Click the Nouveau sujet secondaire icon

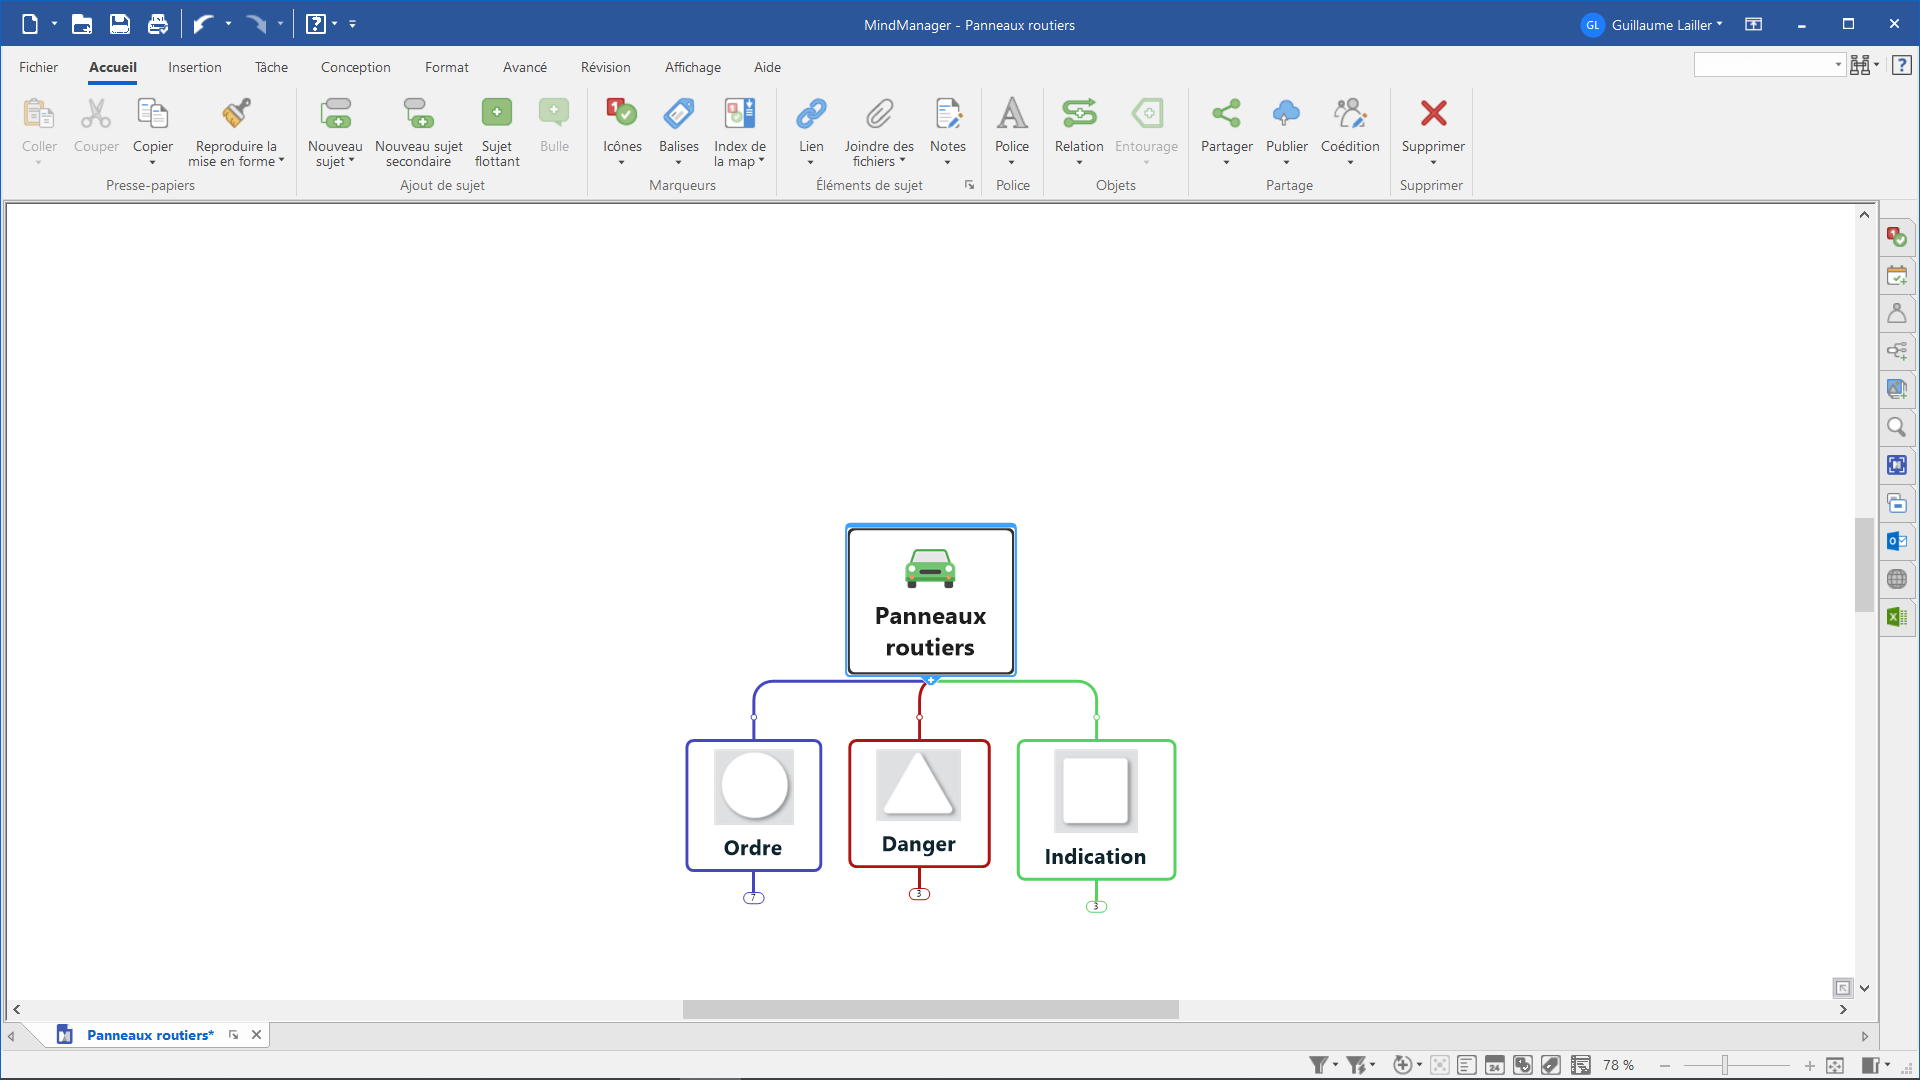418,114
